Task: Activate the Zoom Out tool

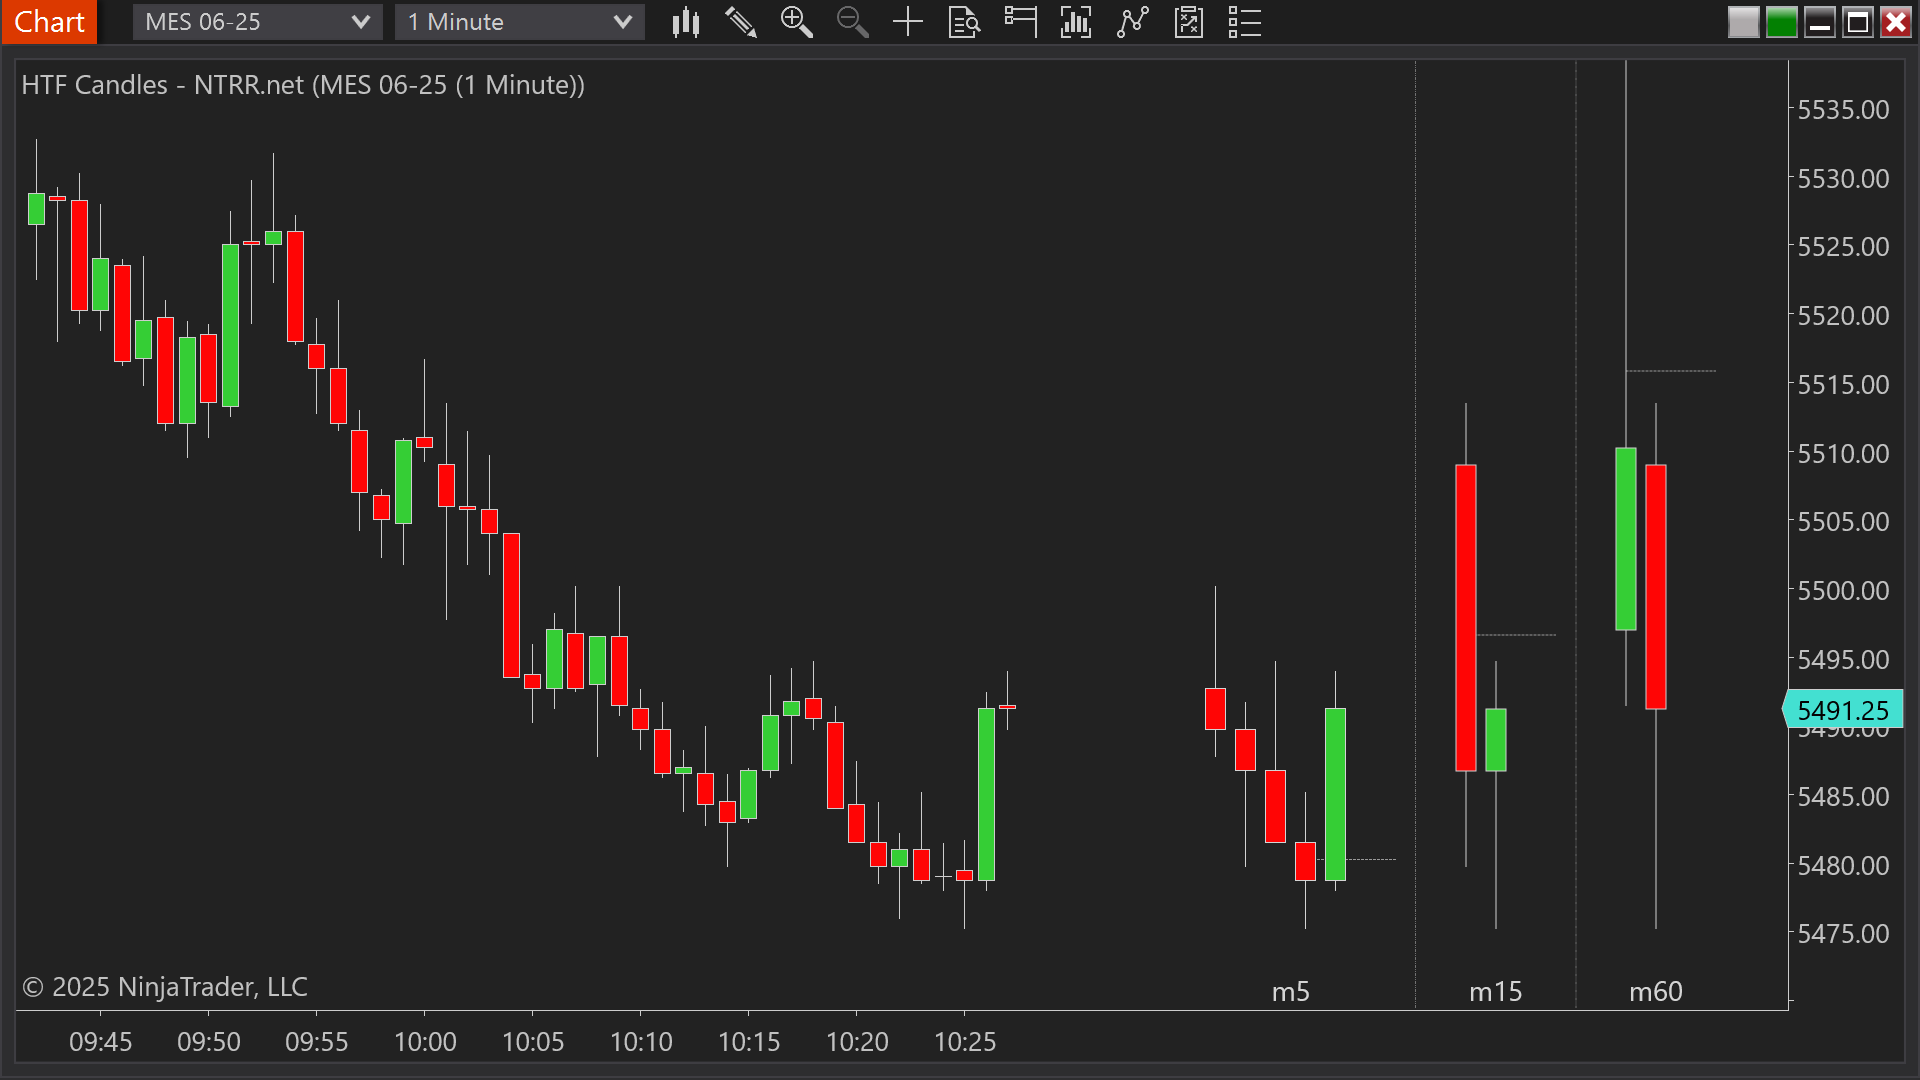Action: pos(852,22)
